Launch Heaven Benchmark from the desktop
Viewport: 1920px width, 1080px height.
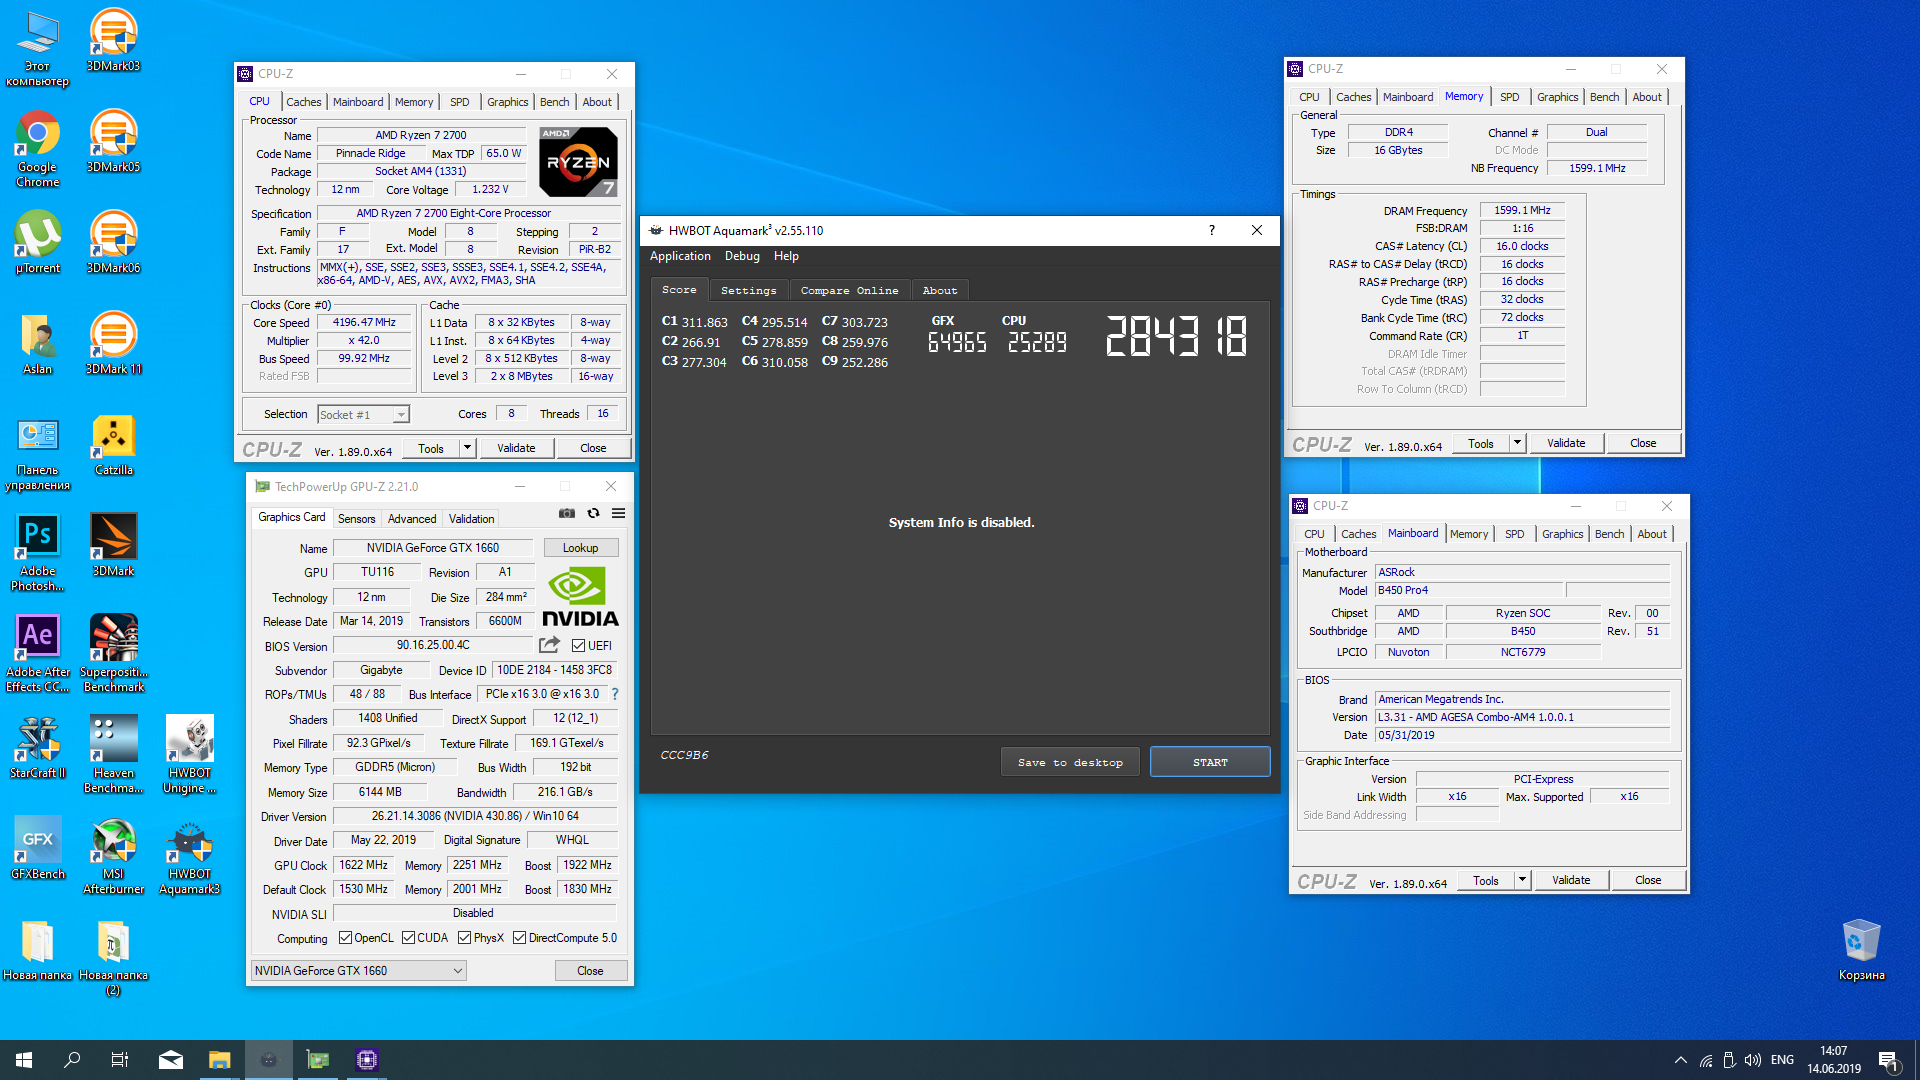(x=113, y=754)
